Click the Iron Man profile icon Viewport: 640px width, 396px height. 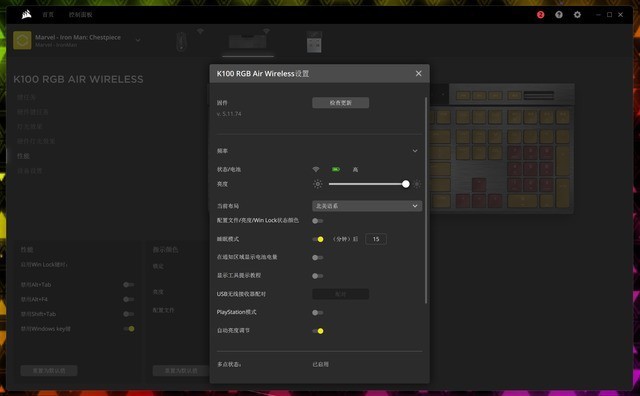(x=22, y=40)
